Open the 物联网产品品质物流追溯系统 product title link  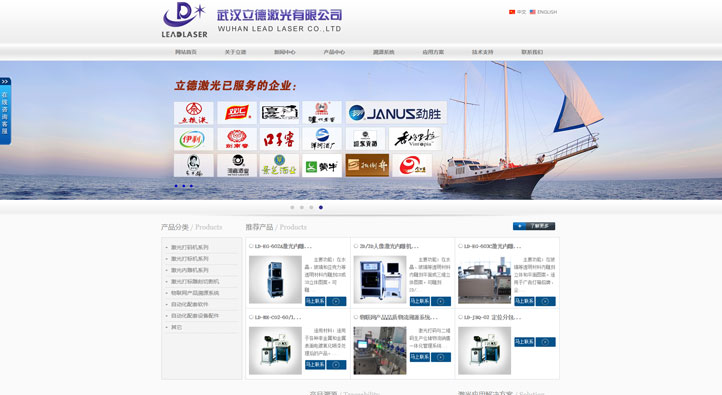coord(398,317)
